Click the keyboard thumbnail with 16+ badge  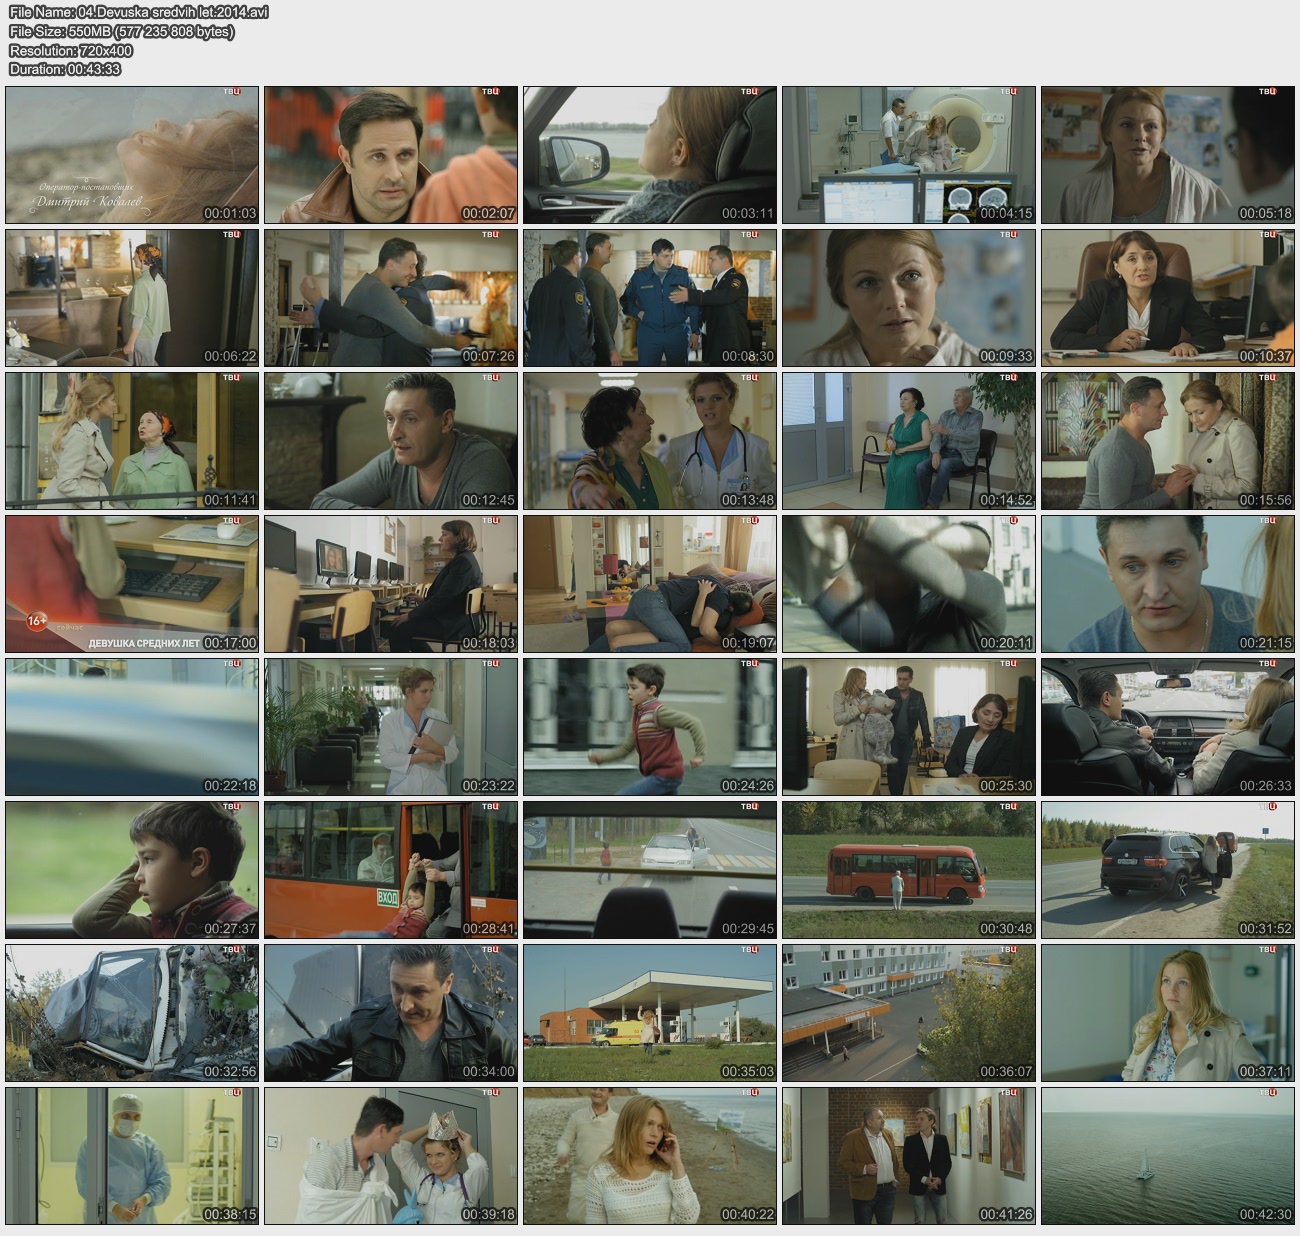click(132, 584)
